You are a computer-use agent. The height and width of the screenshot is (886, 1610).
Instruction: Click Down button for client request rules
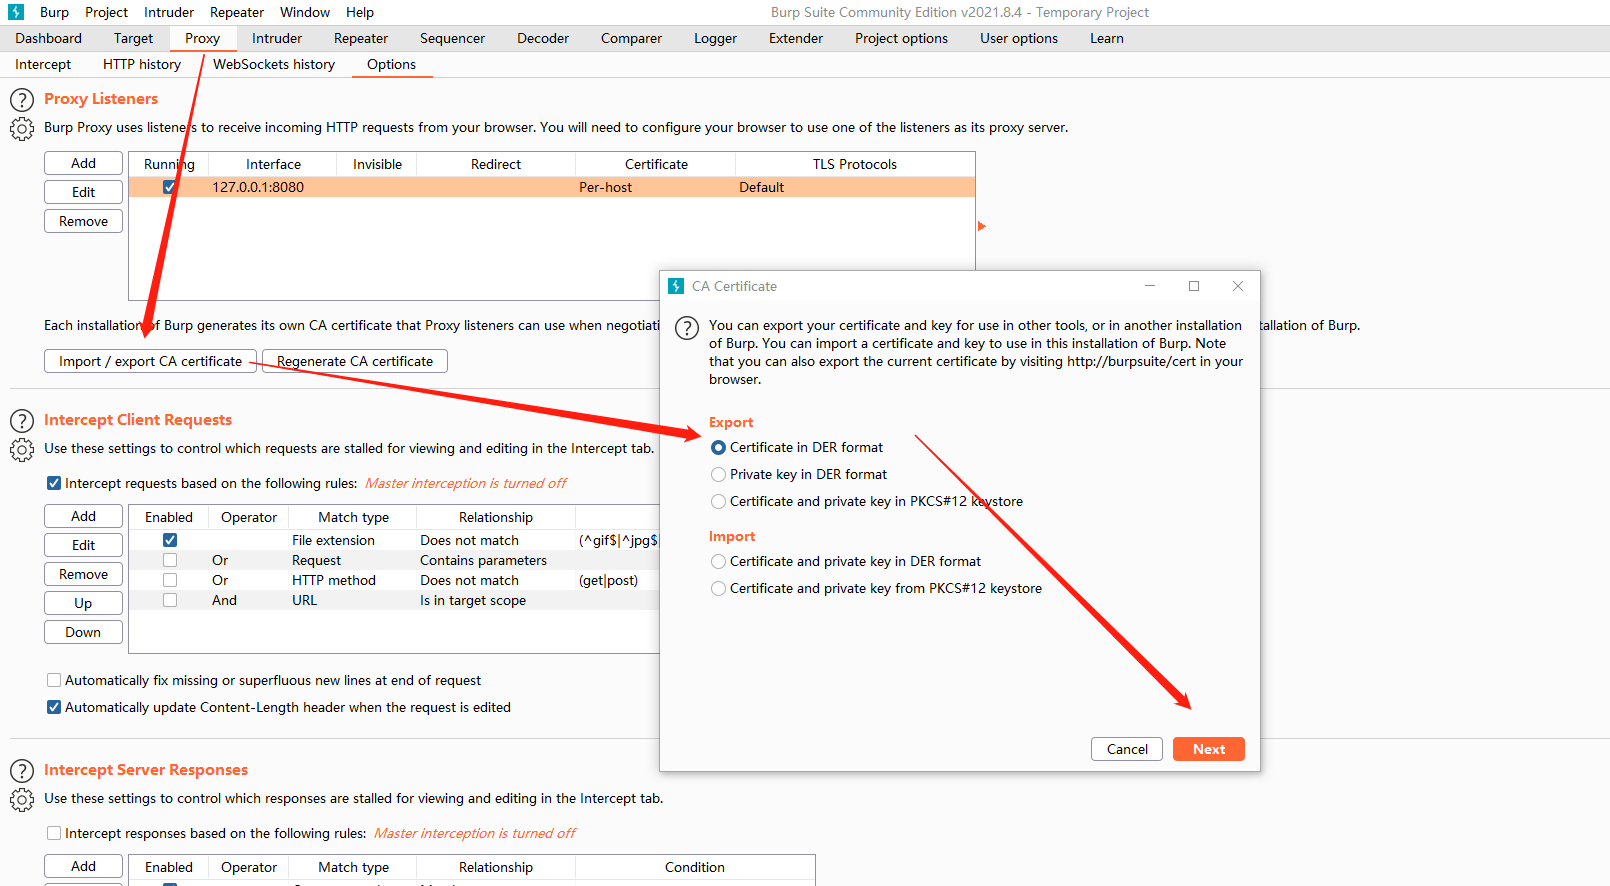pos(84,632)
